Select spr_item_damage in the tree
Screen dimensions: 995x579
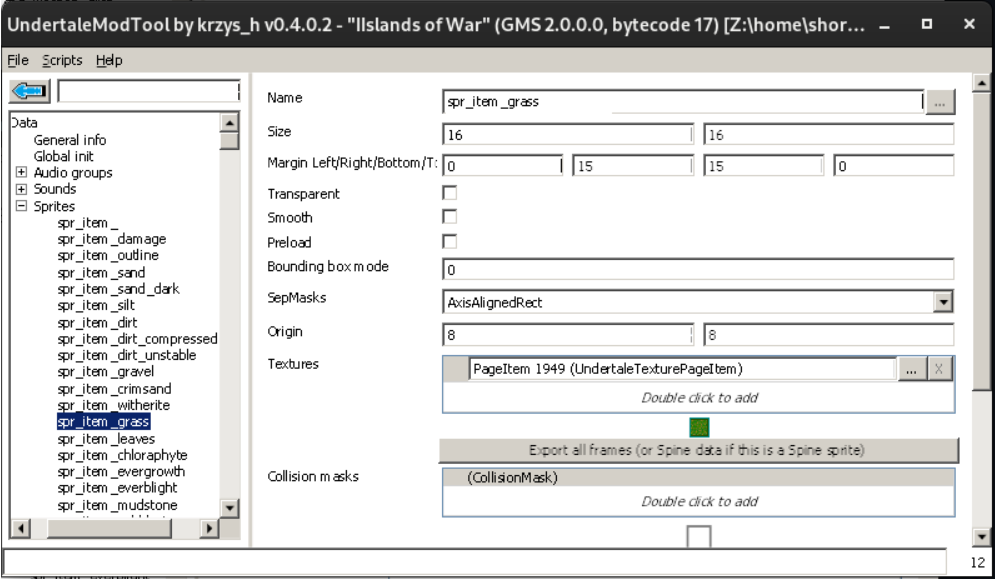[x=112, y=239]
